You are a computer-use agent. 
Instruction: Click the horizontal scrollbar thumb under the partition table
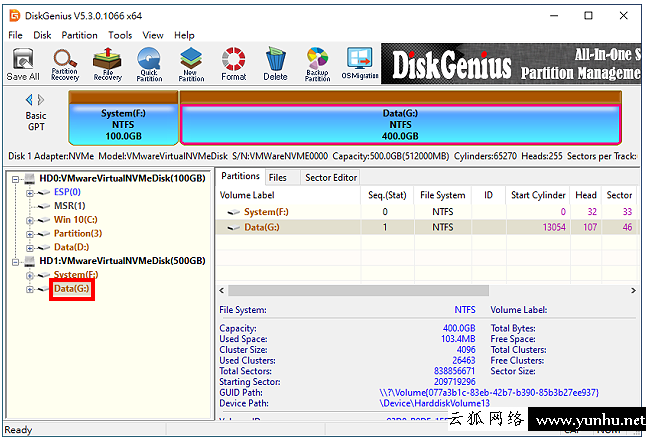pos(358,291)
